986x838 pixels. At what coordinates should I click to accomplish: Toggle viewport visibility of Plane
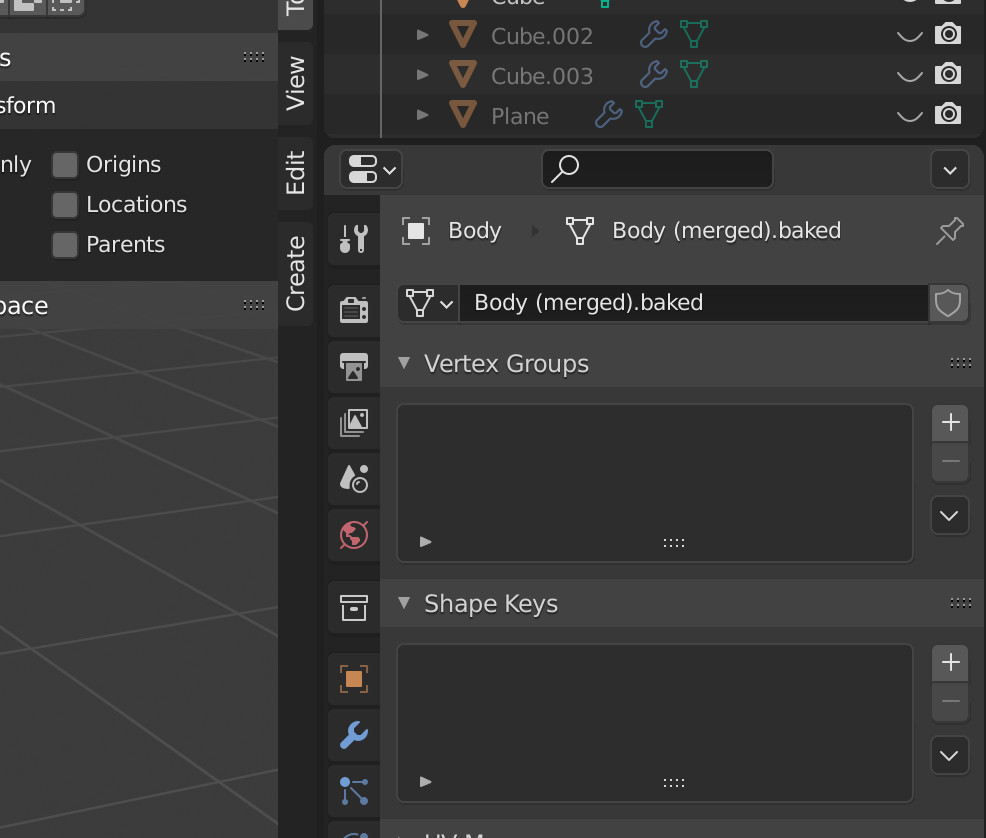click(x=909, y=116)
